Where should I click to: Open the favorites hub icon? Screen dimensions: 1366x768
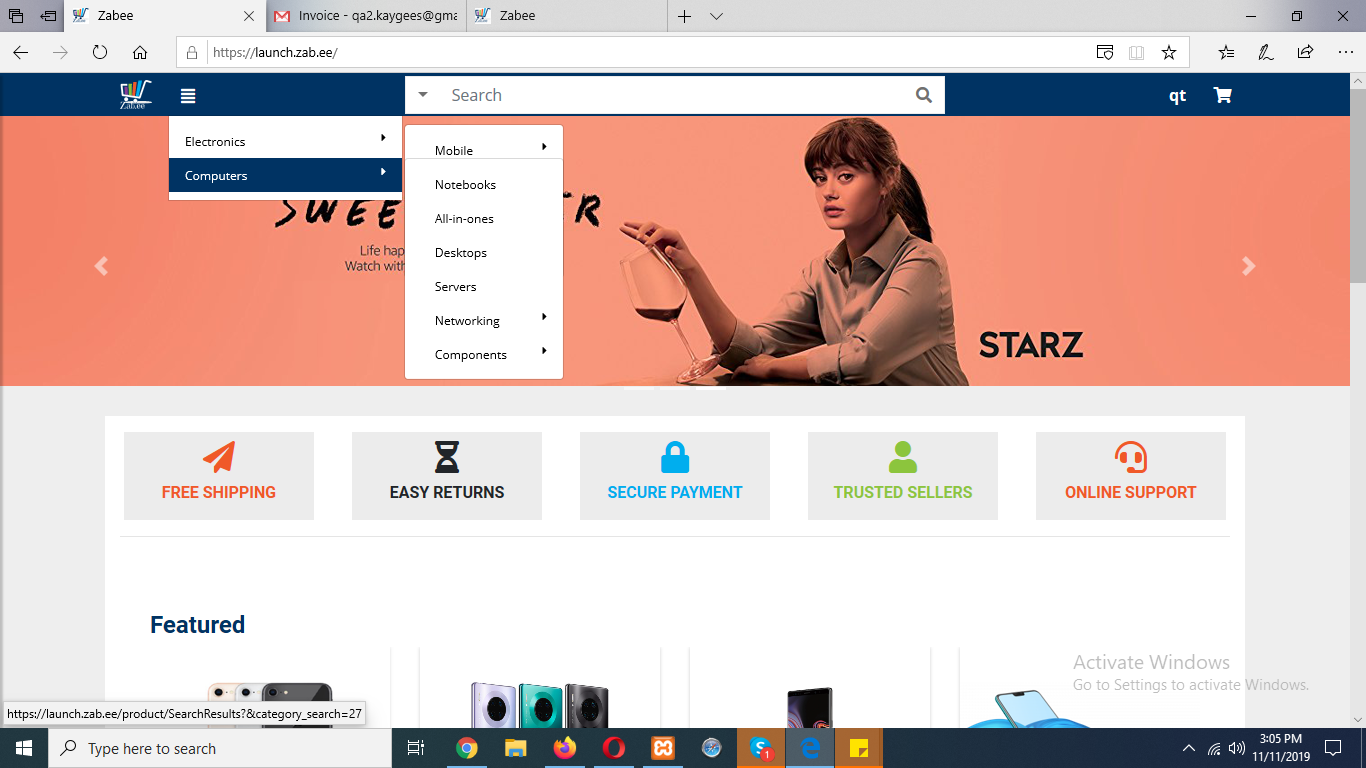pyautogui.click(x=1227, y=52)
